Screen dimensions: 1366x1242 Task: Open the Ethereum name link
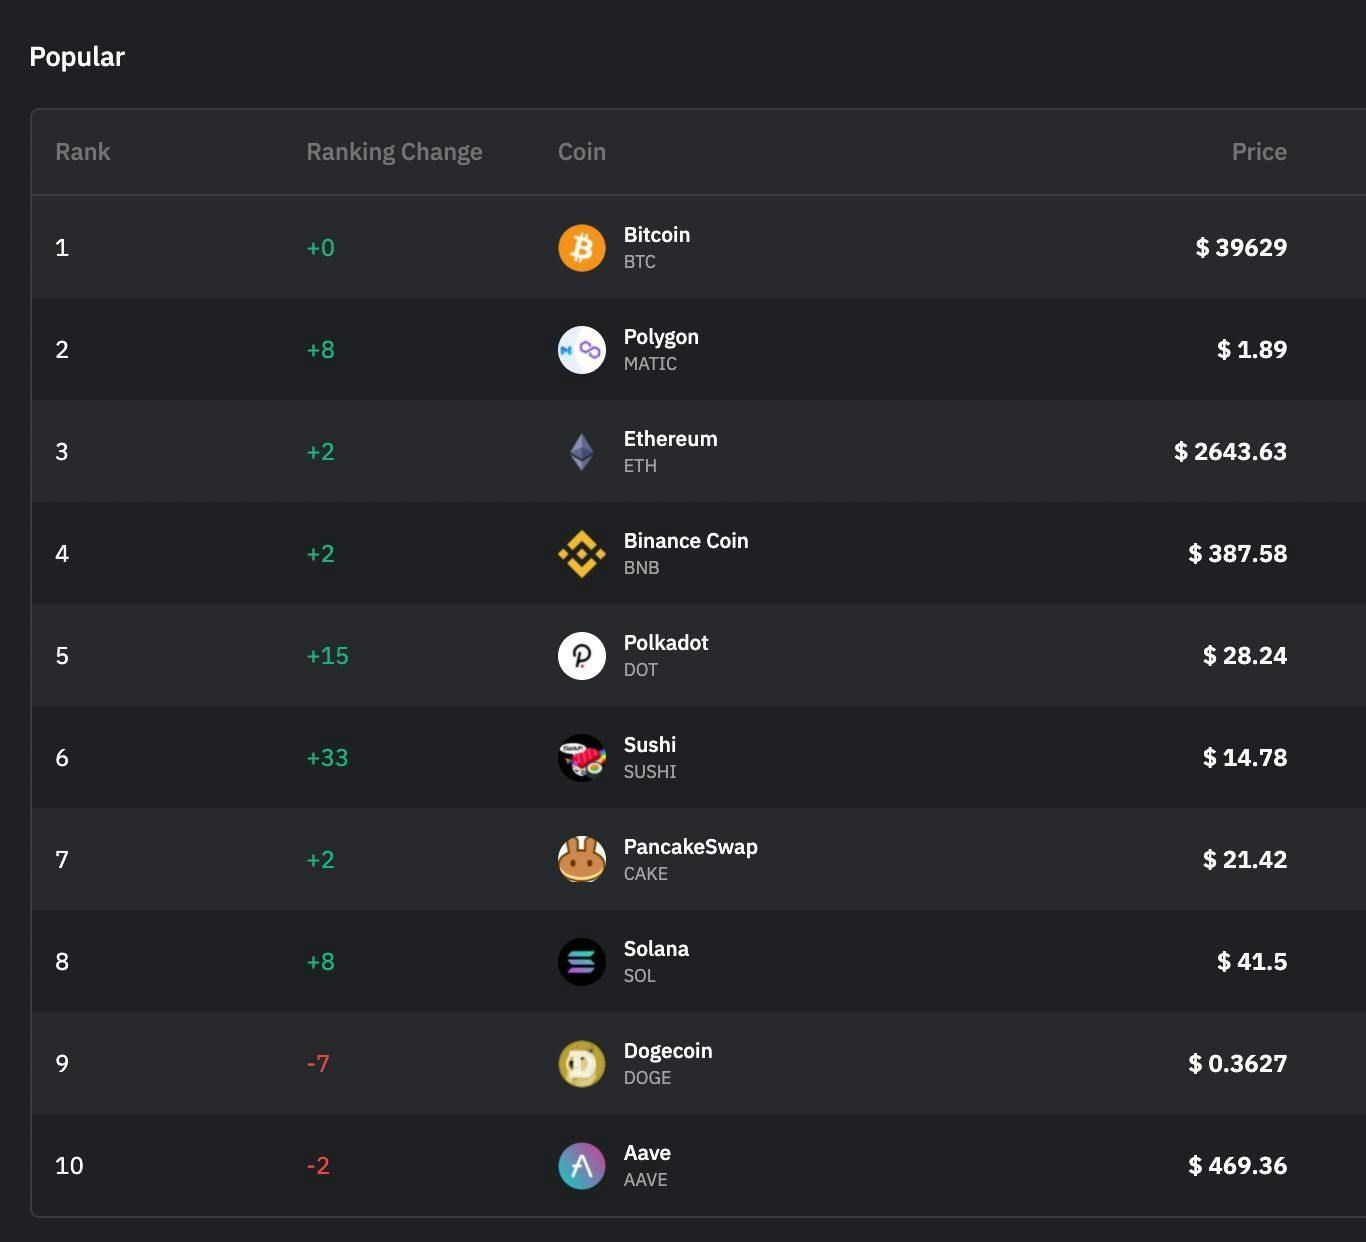670,439
